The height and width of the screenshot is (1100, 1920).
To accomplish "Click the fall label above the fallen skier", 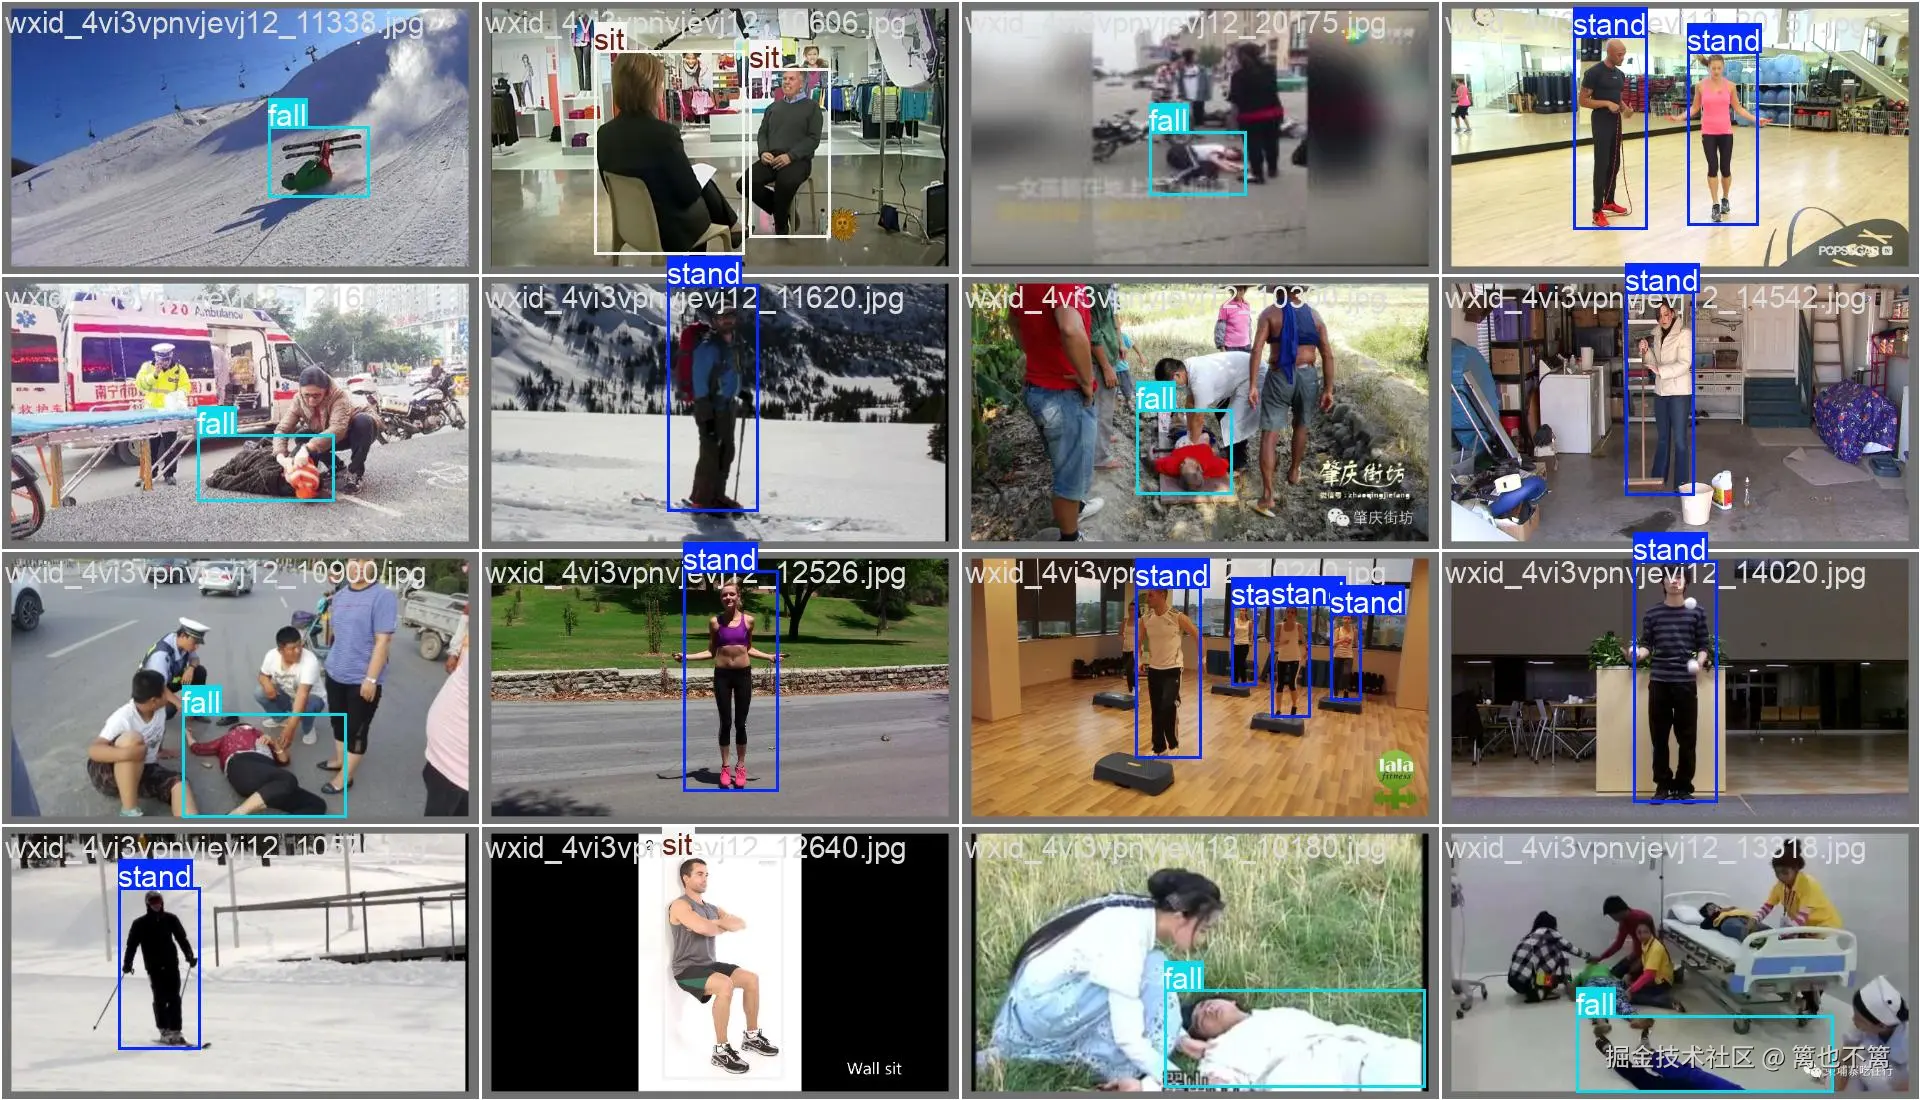I will click(x=287, y=115).
